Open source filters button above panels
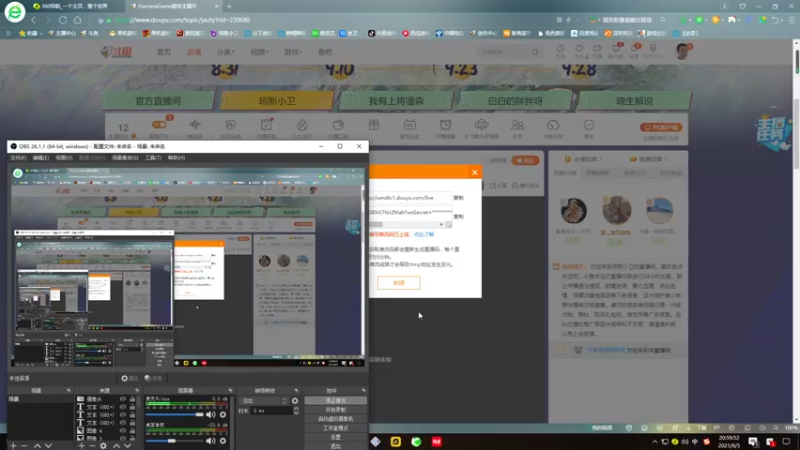Screen dimensions: 800x450 (153, 379)
